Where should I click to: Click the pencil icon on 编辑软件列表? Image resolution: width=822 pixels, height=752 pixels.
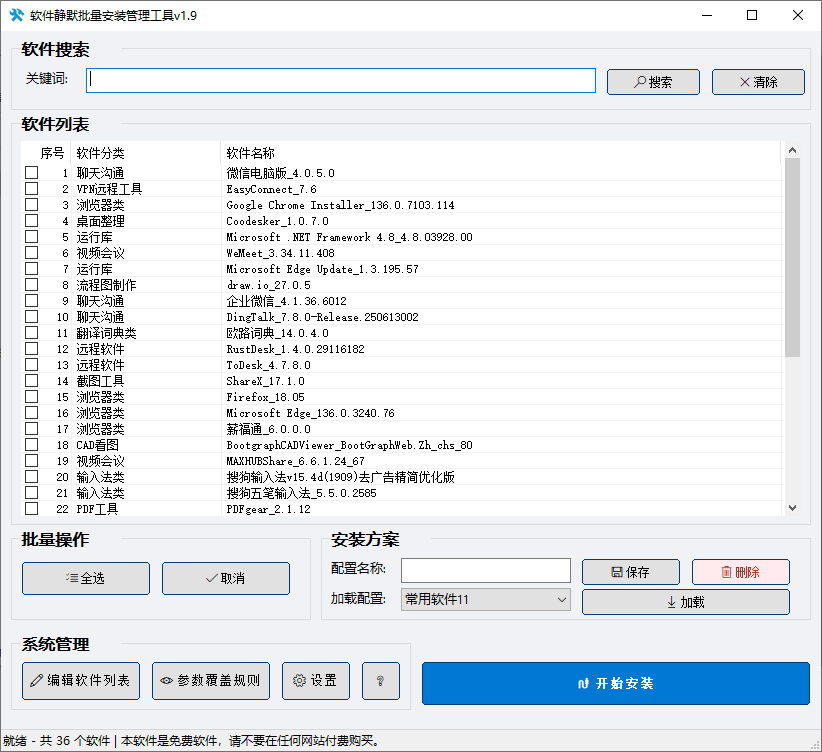coord(35,681)
